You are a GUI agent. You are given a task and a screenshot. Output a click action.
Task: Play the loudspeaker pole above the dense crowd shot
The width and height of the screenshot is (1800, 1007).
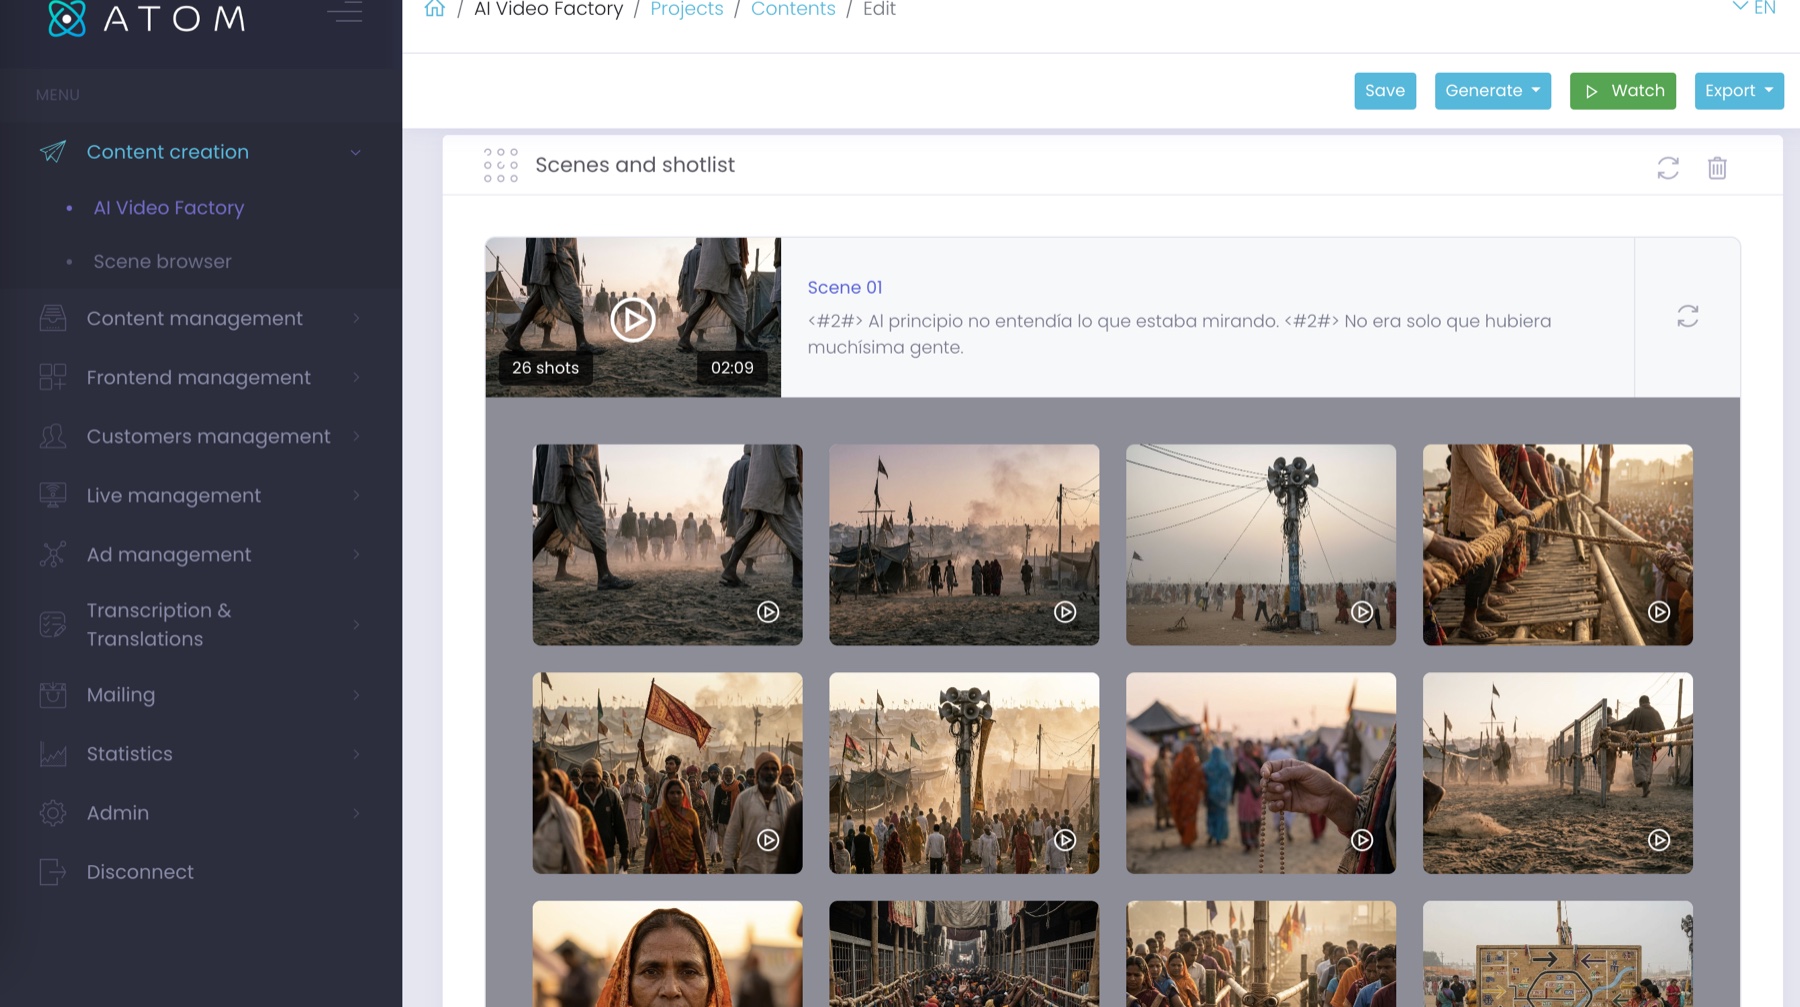coord(1065,840)
